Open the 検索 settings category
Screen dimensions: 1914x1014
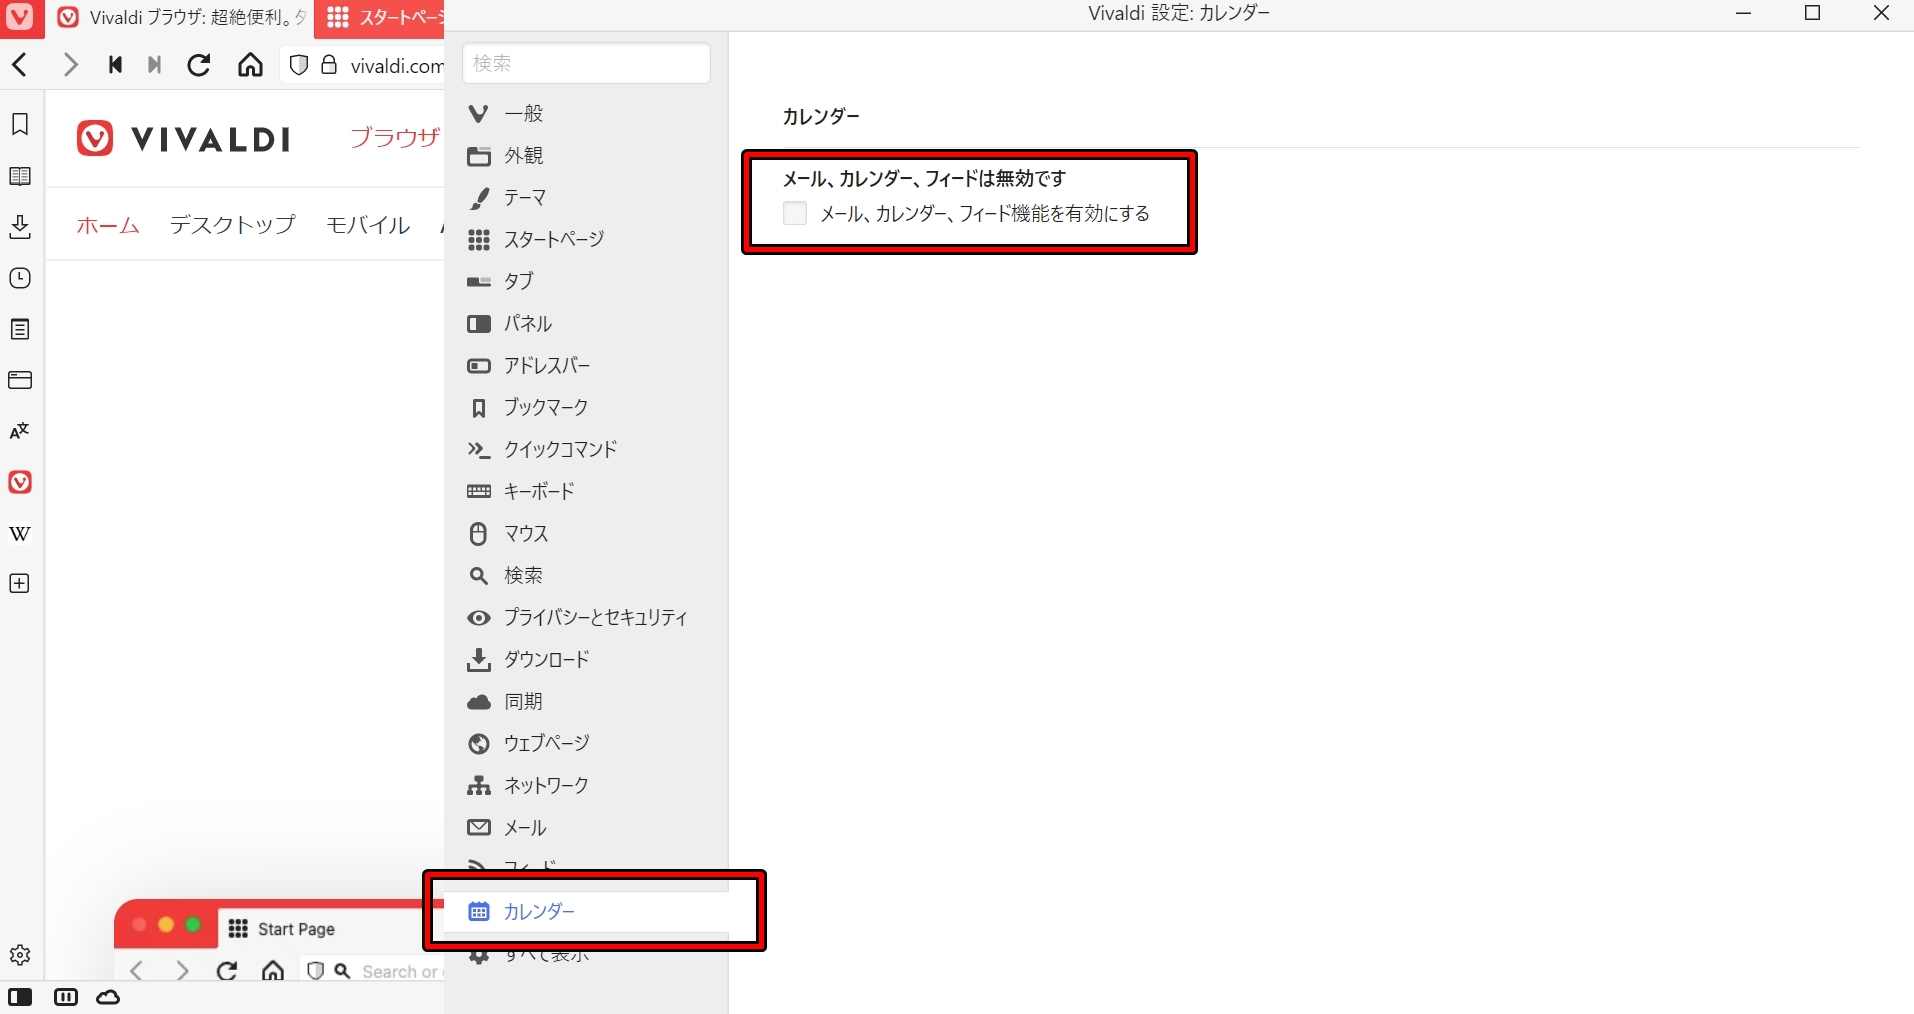tap(586, 576)
